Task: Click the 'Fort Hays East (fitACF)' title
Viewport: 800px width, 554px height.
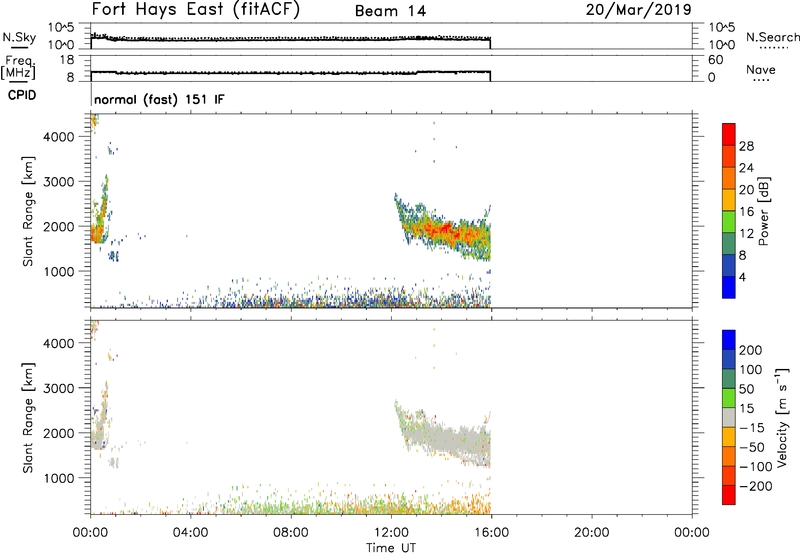Action: [195, 10]
